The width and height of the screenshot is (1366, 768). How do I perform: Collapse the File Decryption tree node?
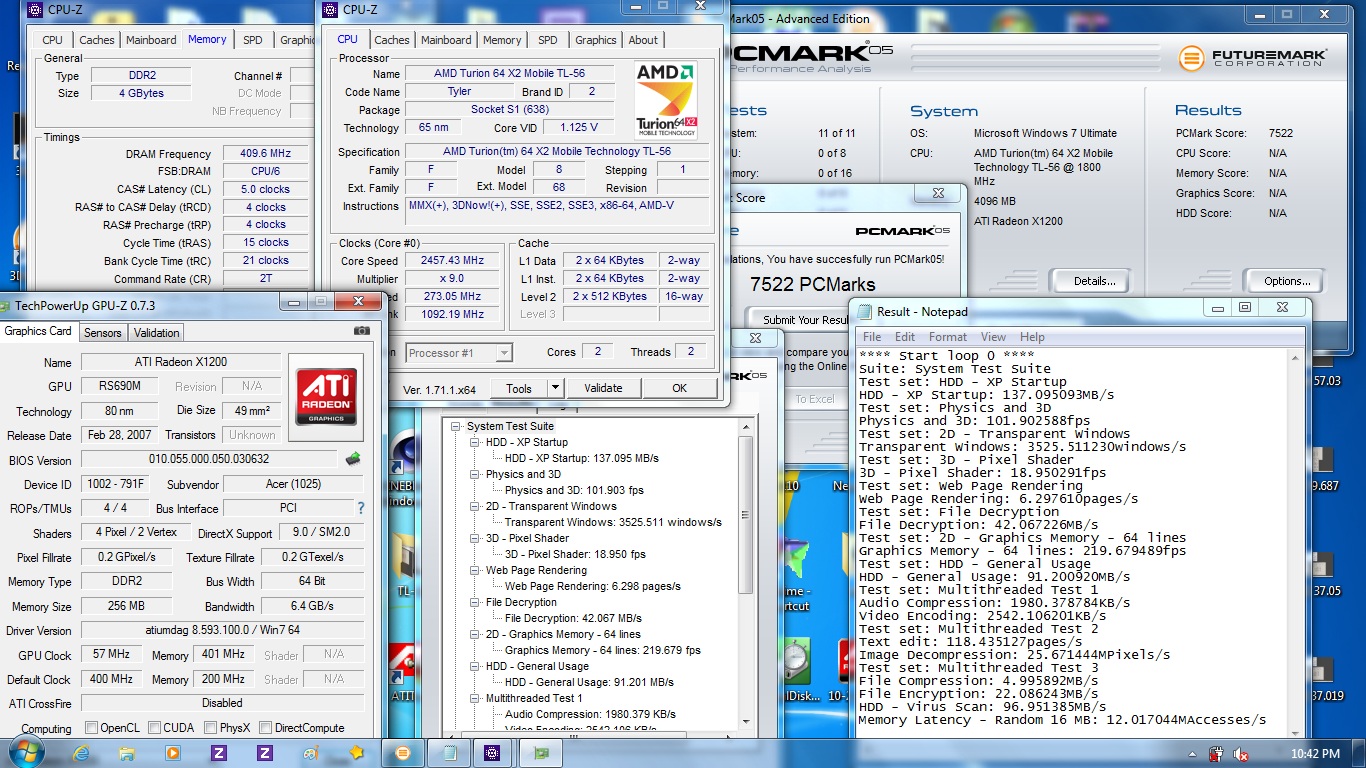tap(475, 602)
